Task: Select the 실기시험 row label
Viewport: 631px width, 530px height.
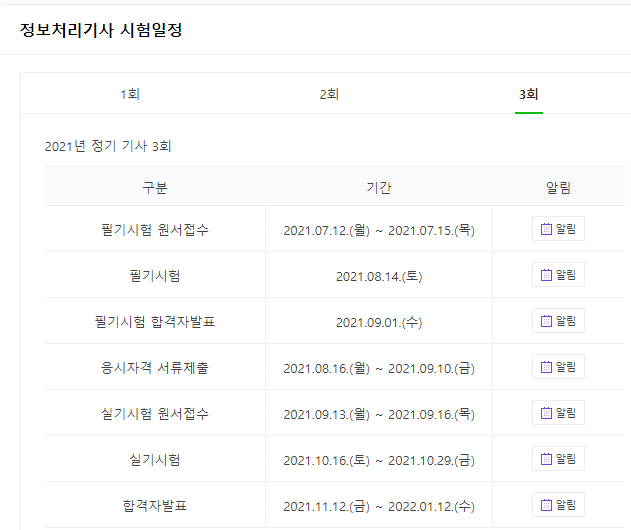Action: [155, 460]
